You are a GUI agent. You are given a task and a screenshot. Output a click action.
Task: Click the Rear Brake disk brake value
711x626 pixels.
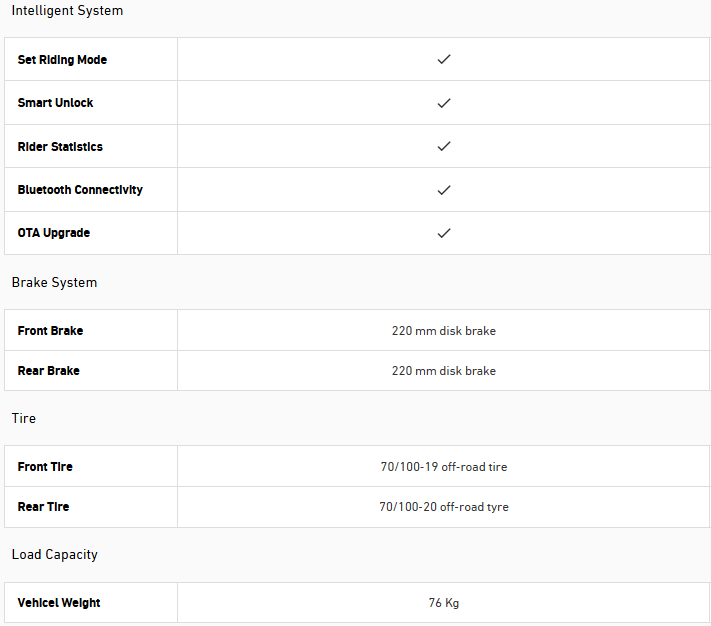(x=444, y=371)
